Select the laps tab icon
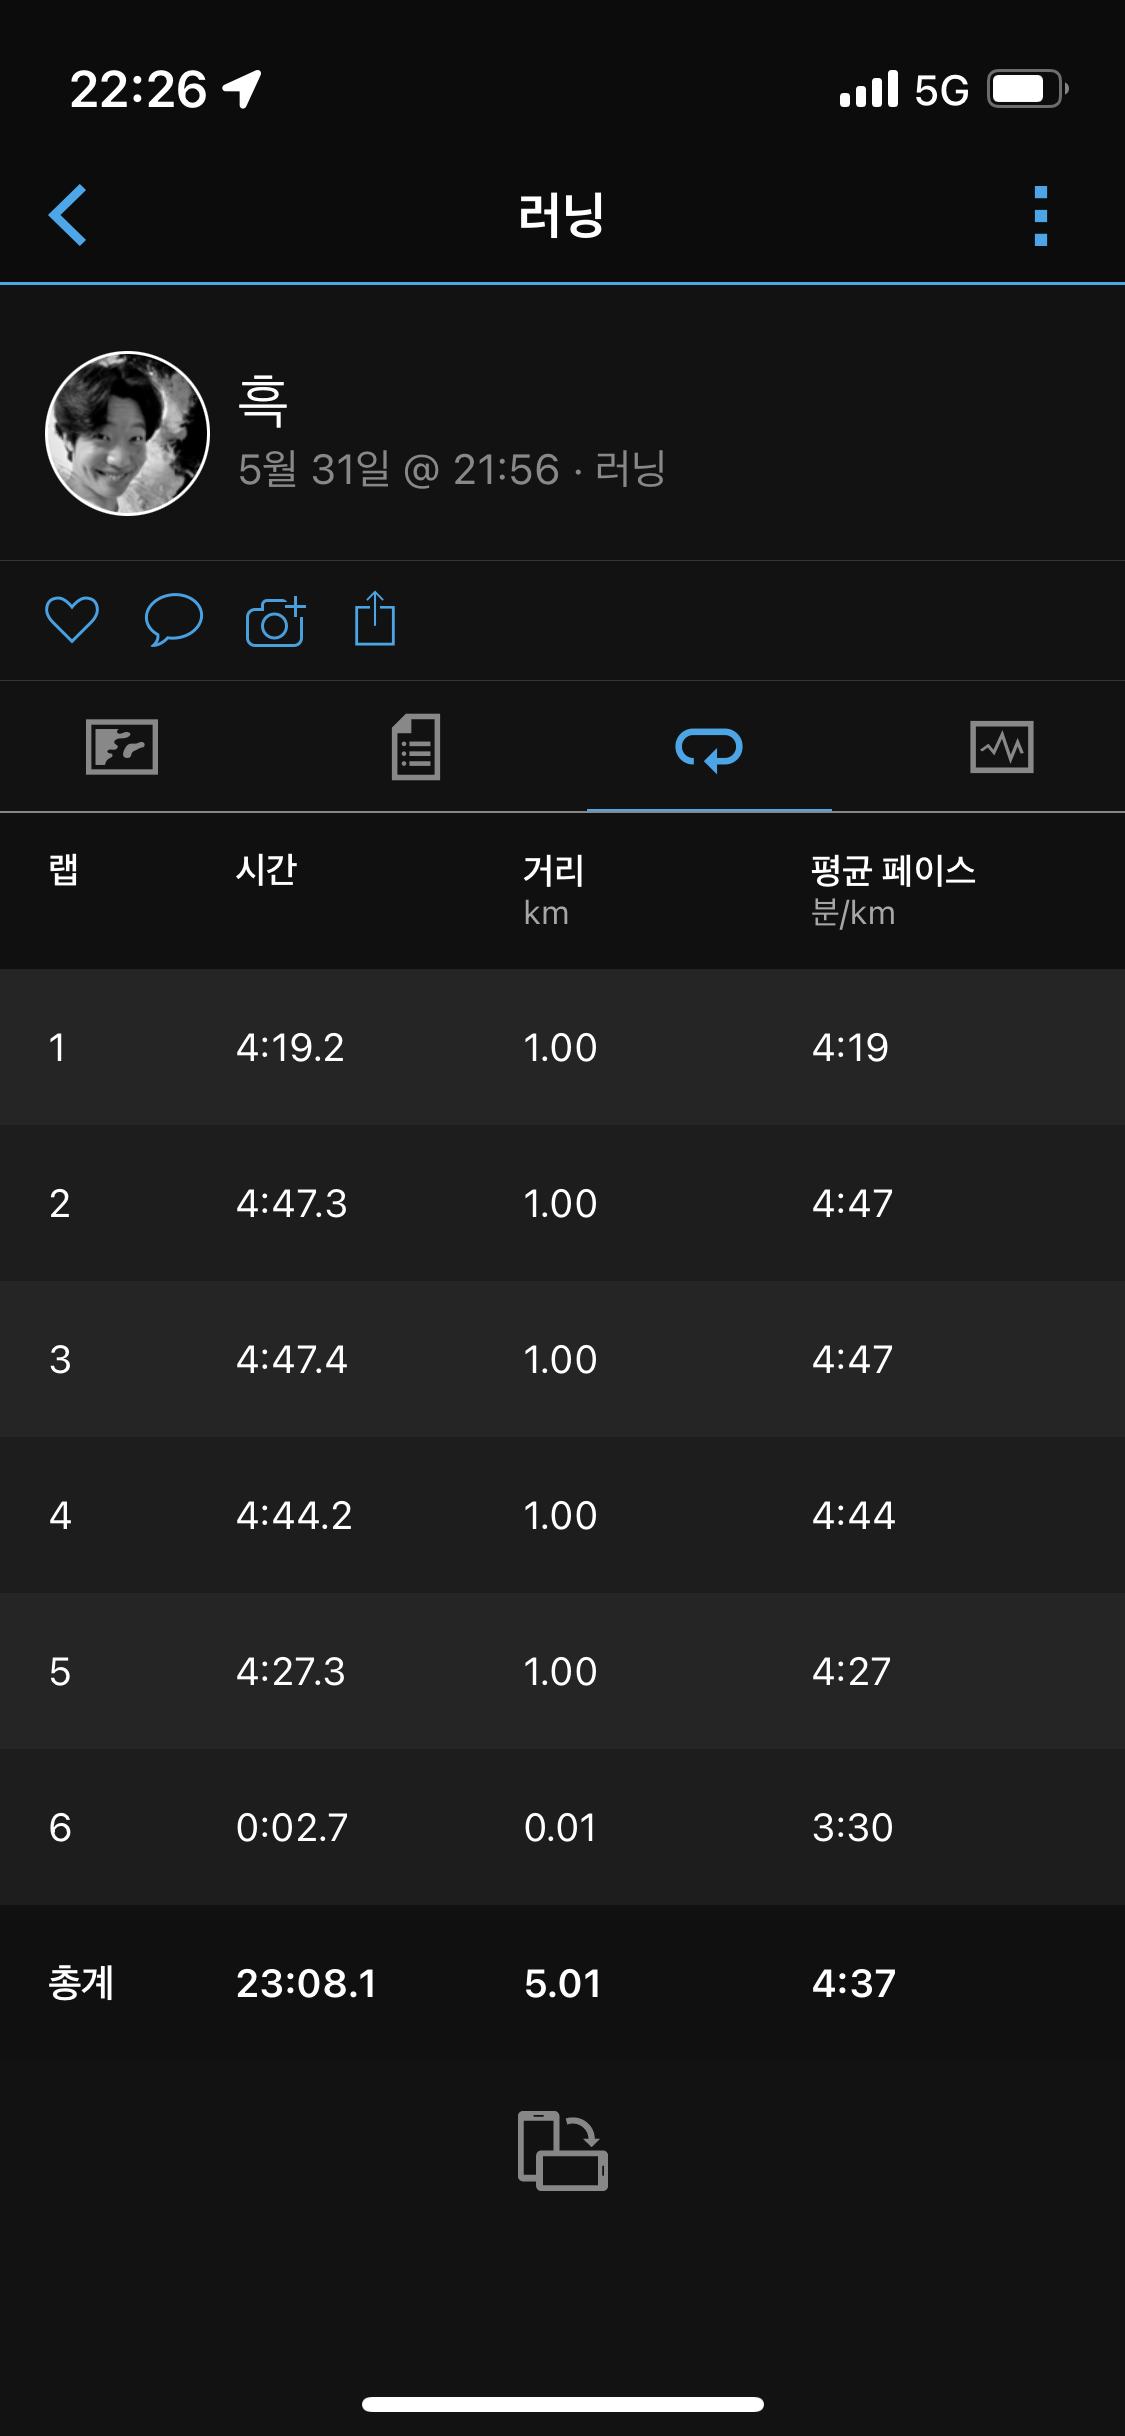 pos(709,749)
